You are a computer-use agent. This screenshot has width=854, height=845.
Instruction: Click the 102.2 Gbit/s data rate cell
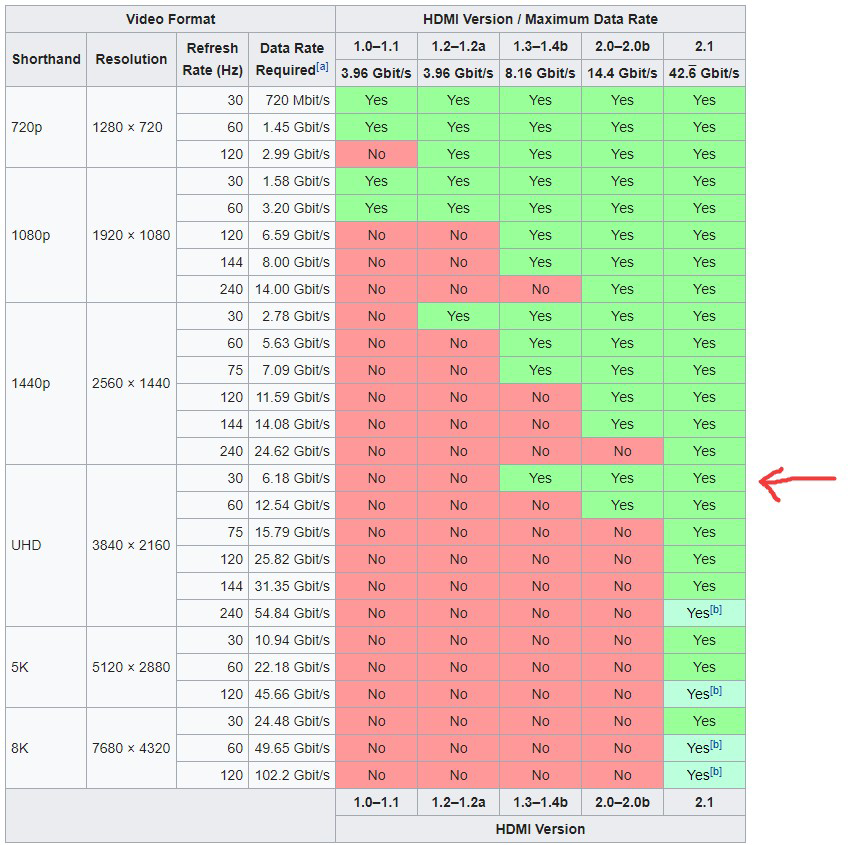[x=292, y=775]
